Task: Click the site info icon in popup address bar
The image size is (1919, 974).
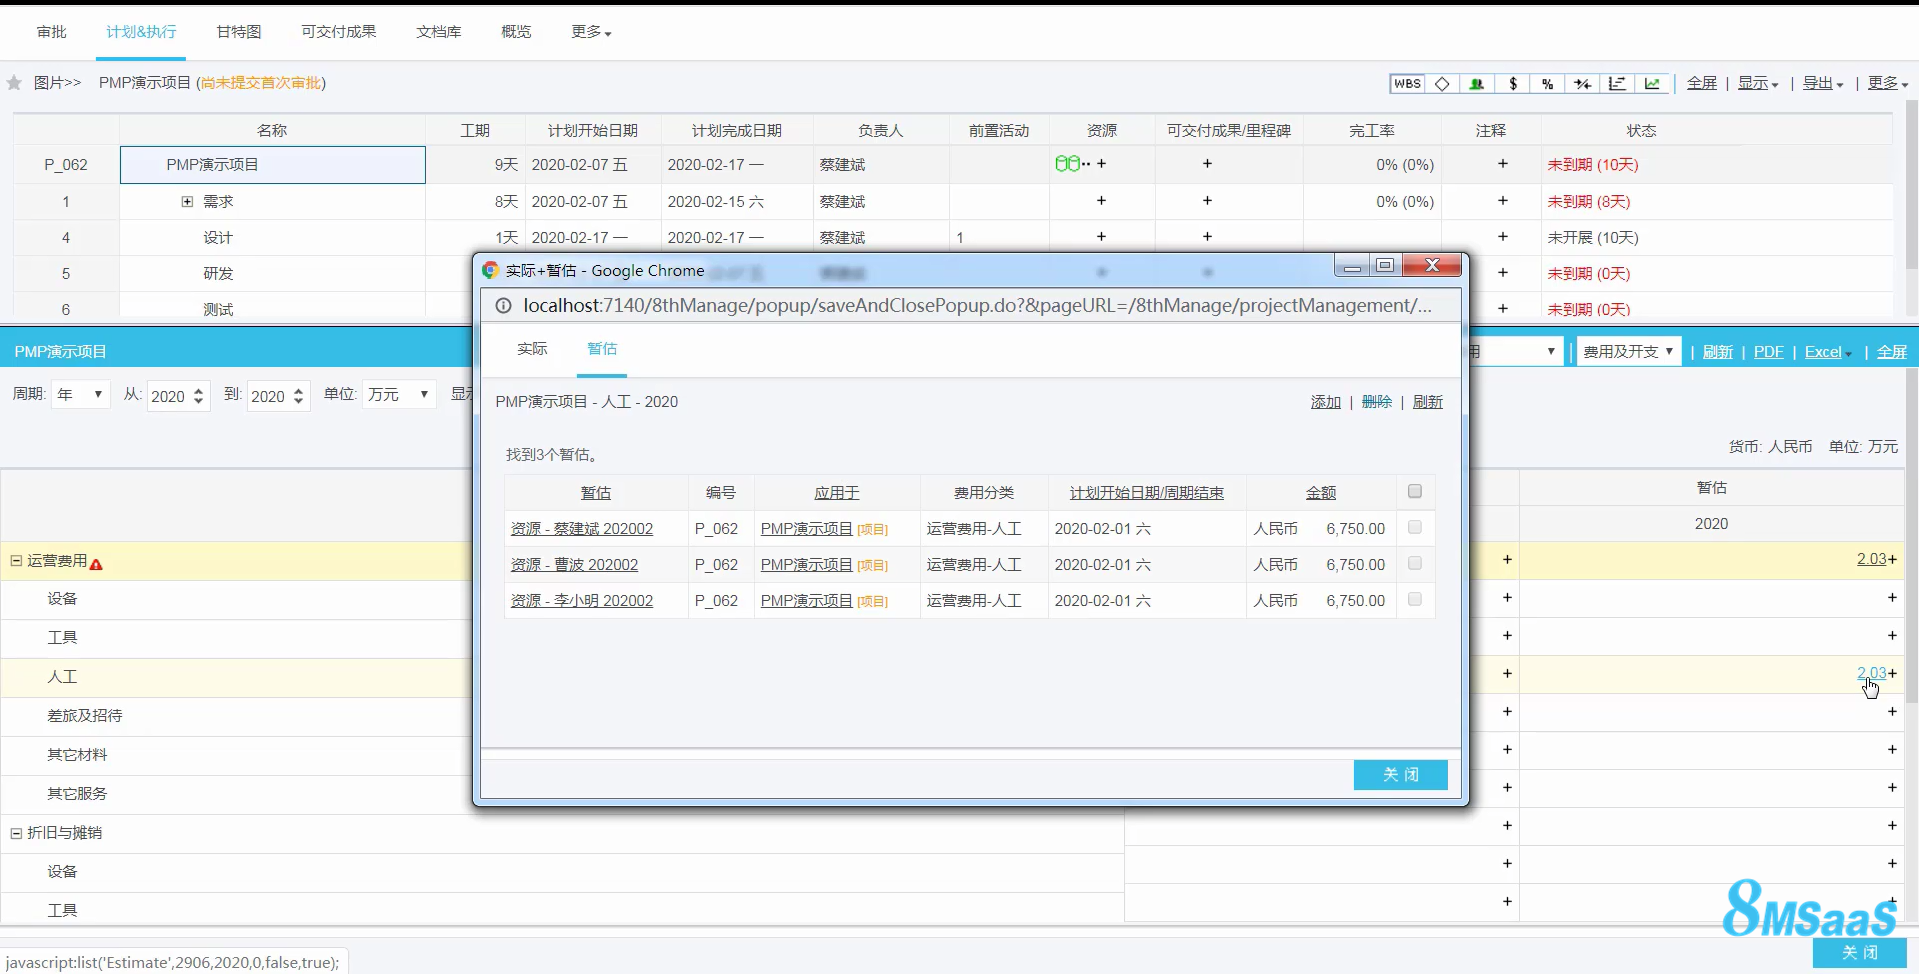Action: click(504, 306)
